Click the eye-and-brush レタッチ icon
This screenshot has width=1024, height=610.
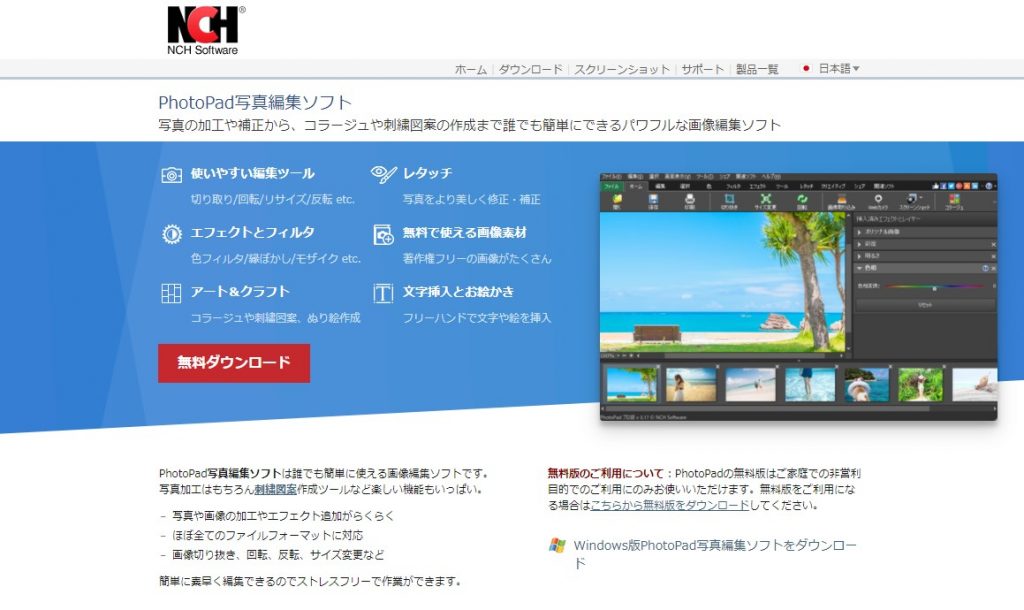click(383, 174)
